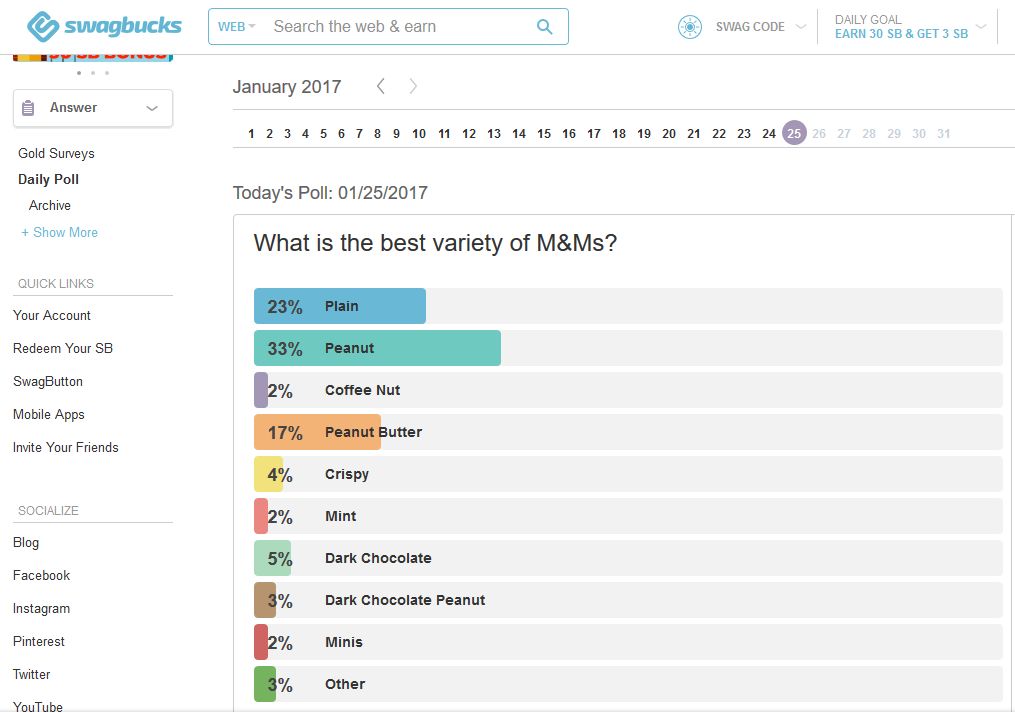Visit Facebook under Socialize
The image size is (1015, 712).
pyautogui.click(x=41, y=575)
